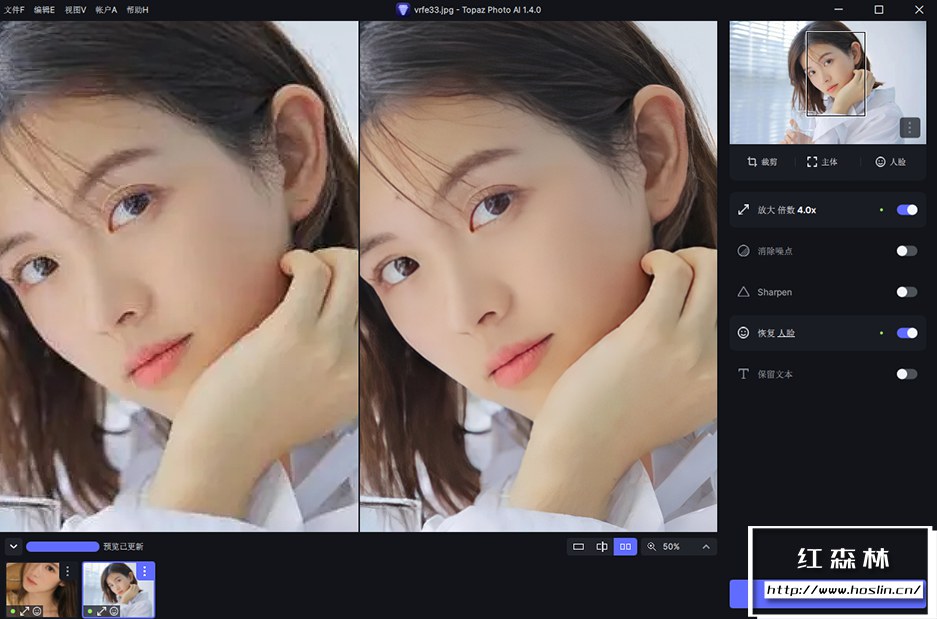Click the upscale arrow icon on first thumbnail

25,611
